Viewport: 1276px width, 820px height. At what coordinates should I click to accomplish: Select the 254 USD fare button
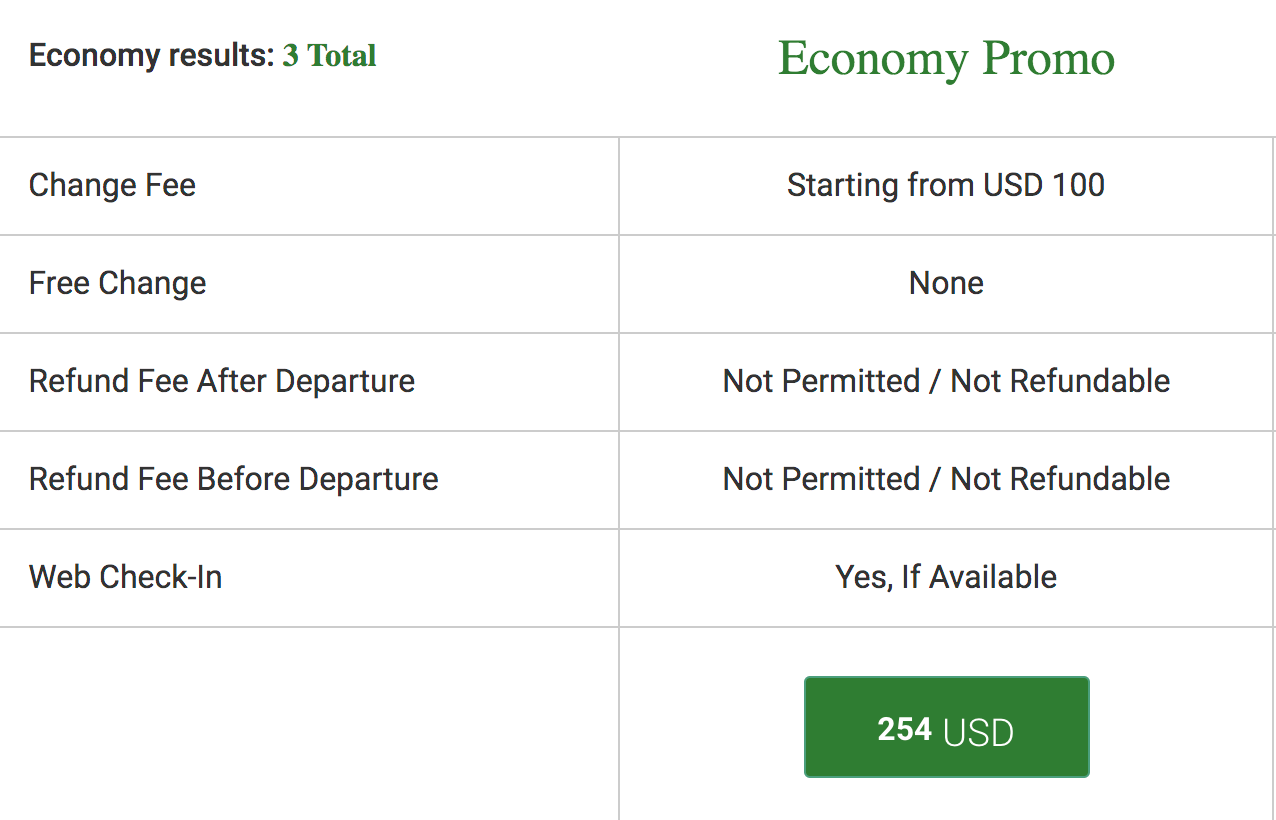tap(946, 728)
